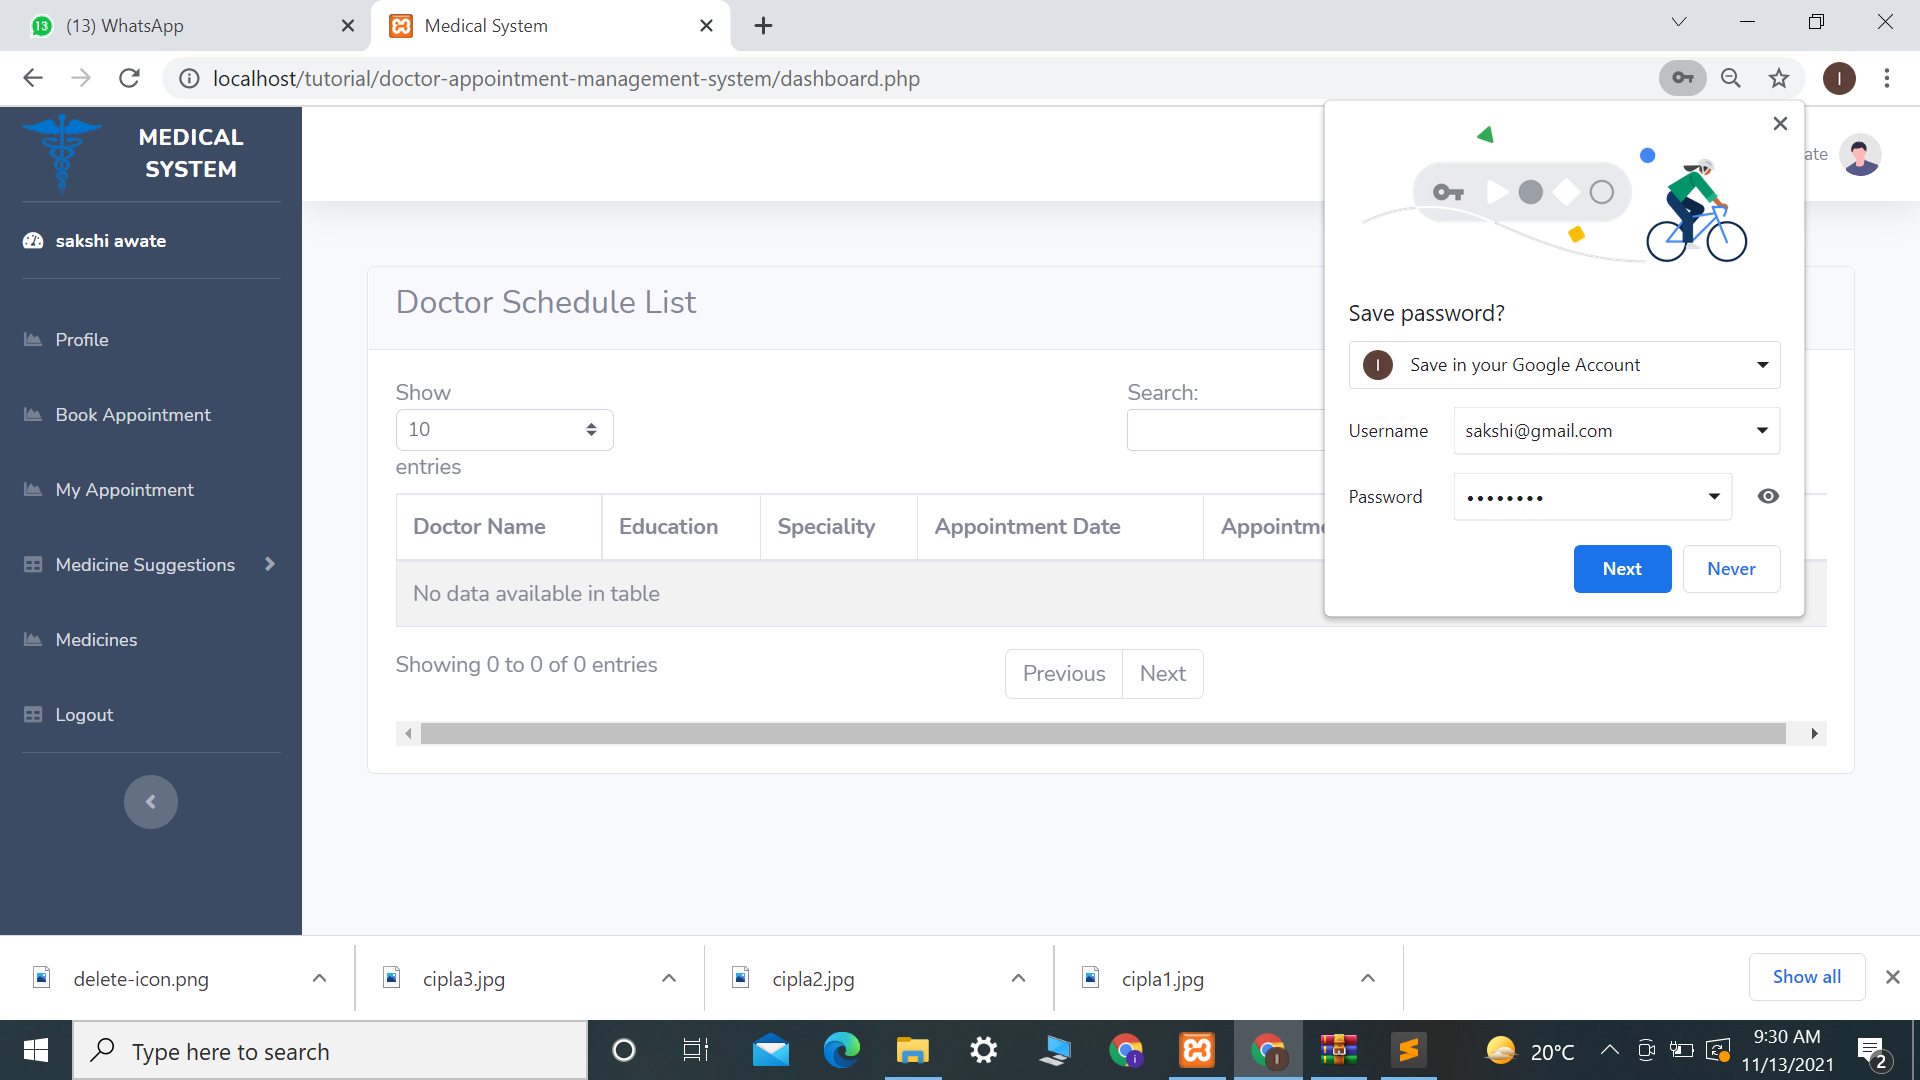Click the user avatar in page header

[x=1860, y=154]
